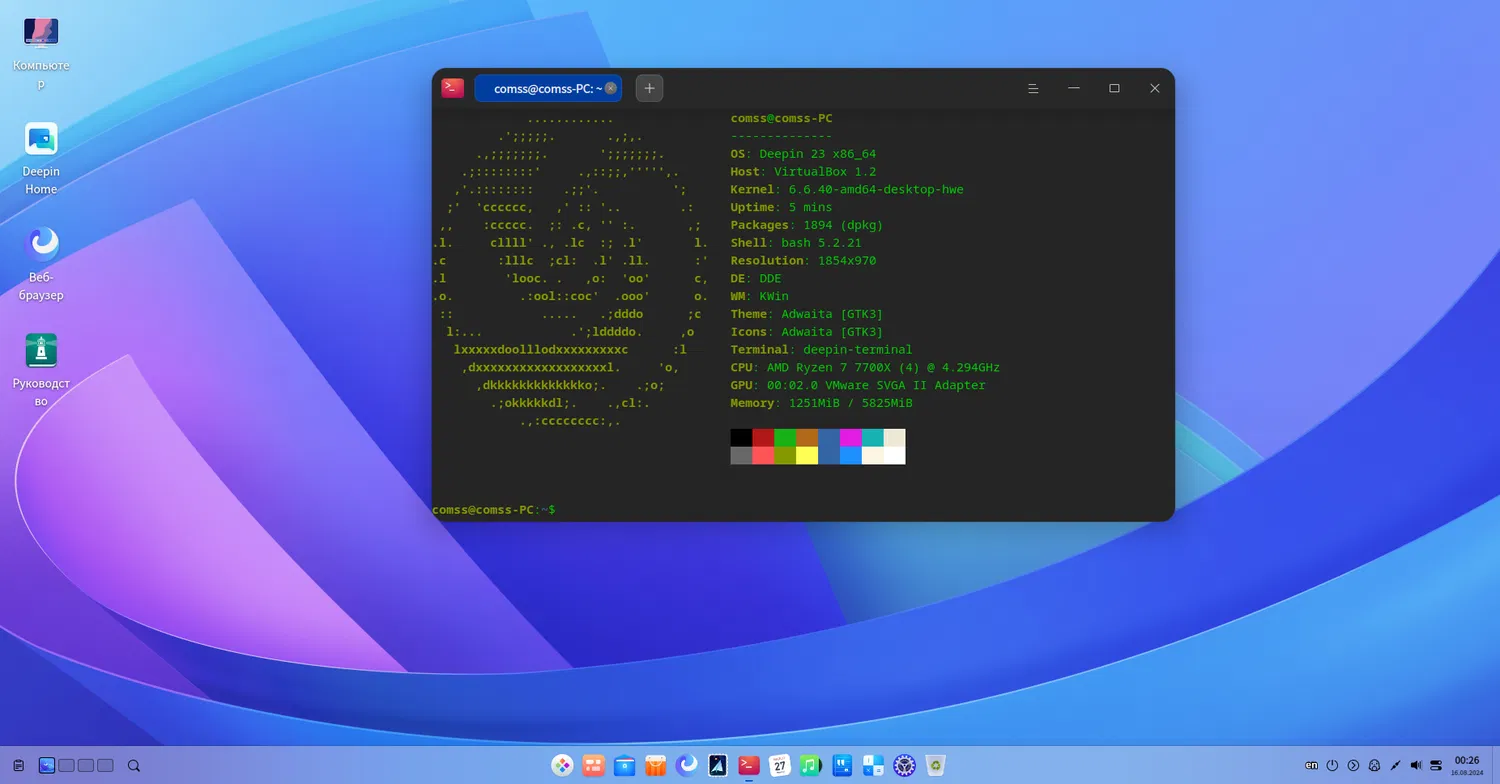Switch to the second workspace in the taskbar
Screen dimensions: 1500x784
67,766
